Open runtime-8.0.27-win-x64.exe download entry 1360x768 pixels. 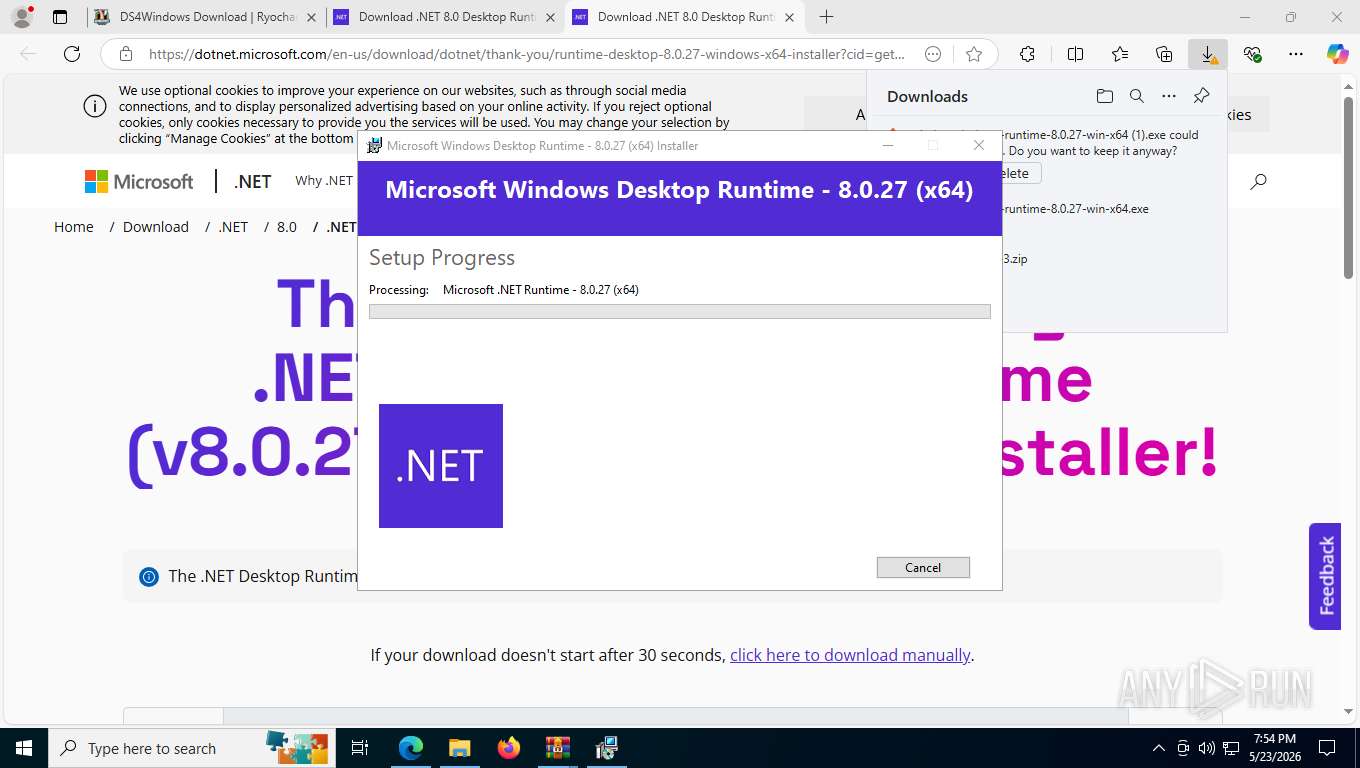1075,209
